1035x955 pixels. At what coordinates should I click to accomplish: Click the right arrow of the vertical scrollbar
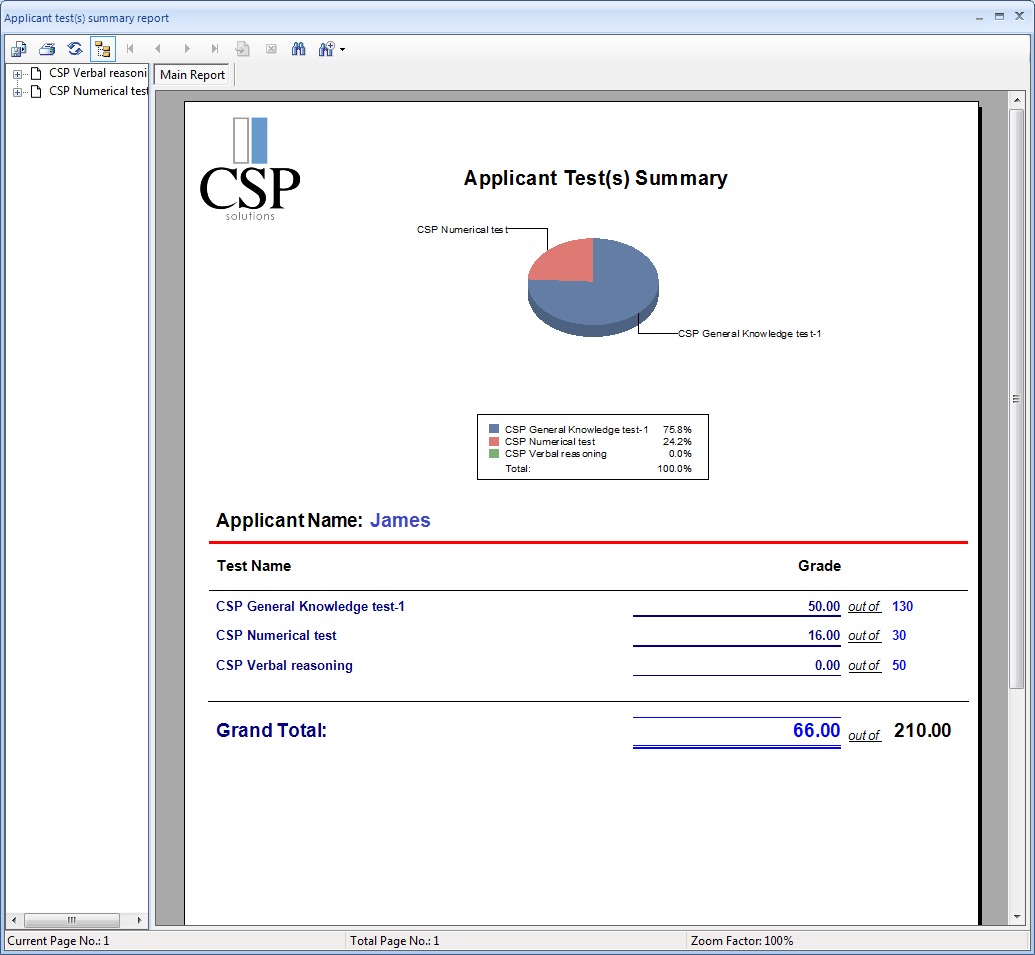tap(138, 920)
